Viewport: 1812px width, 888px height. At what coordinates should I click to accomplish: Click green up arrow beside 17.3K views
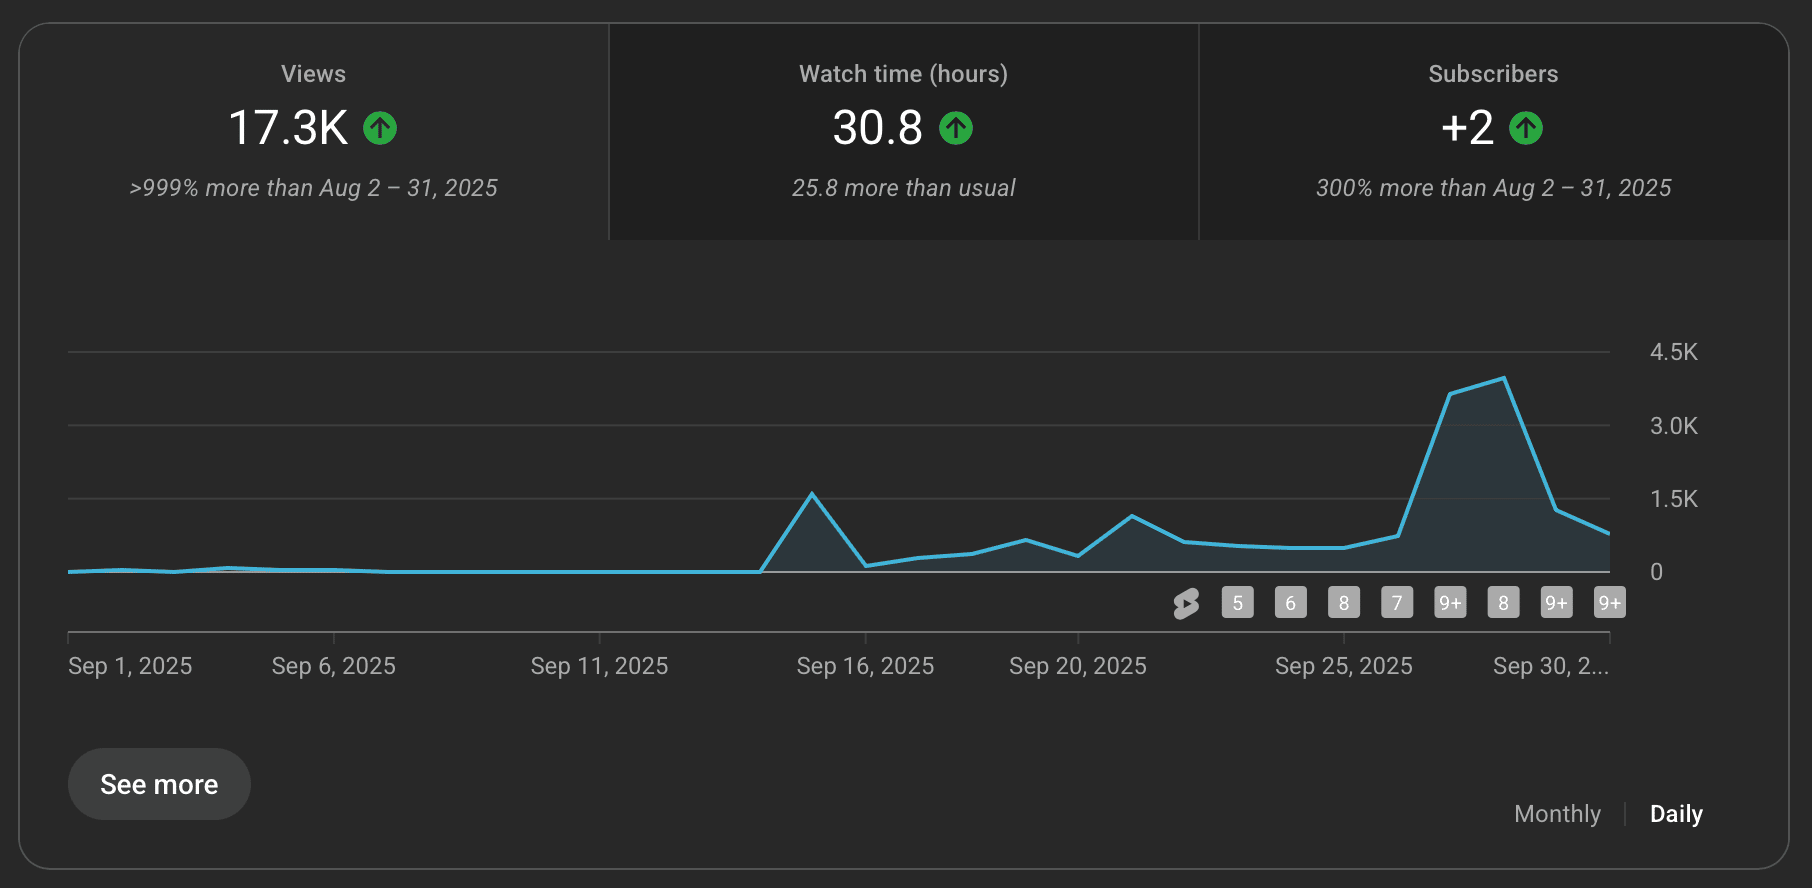(x=380, y=128)
